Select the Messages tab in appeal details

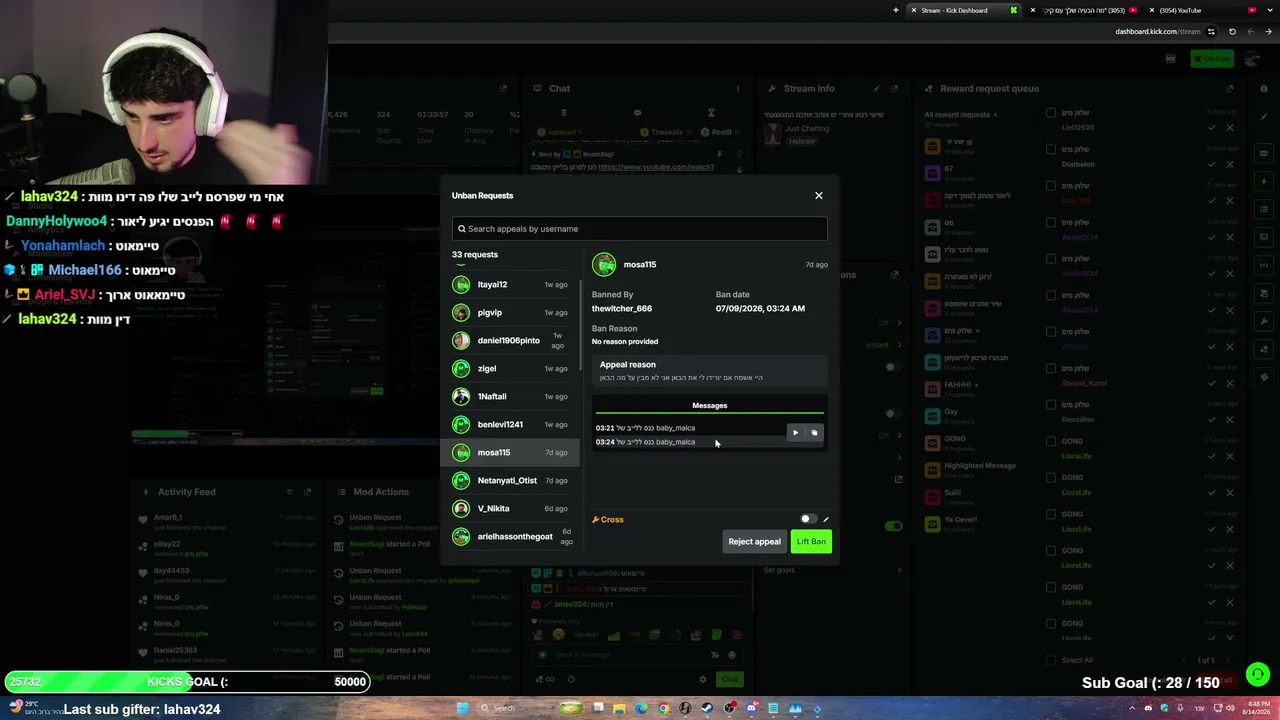[710, 406]
